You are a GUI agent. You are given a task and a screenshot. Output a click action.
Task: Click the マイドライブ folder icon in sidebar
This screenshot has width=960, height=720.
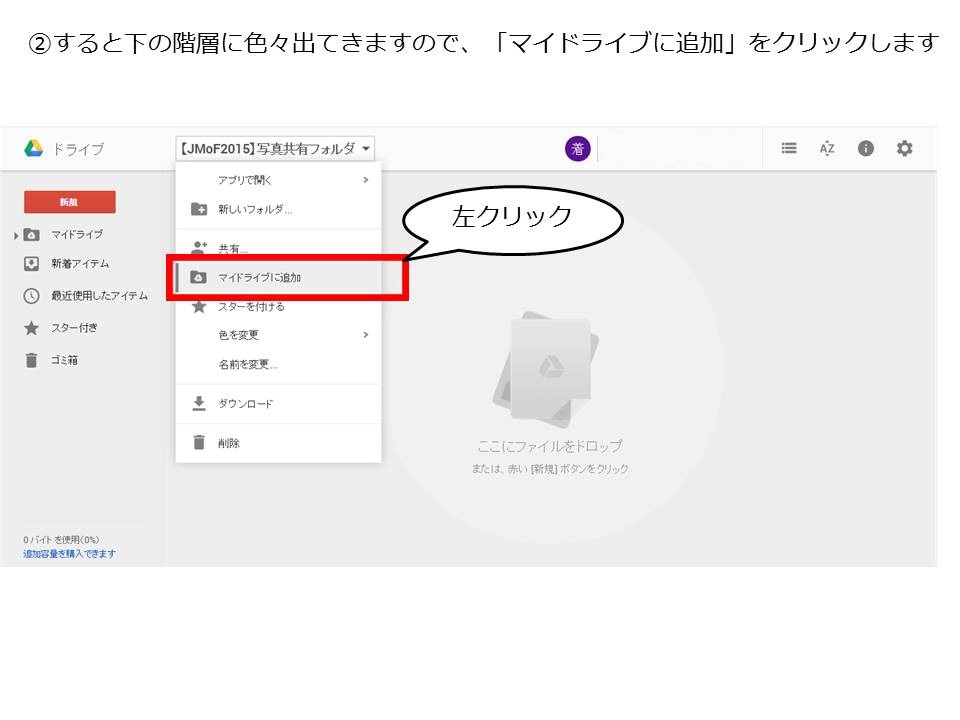tap(31, 234)
